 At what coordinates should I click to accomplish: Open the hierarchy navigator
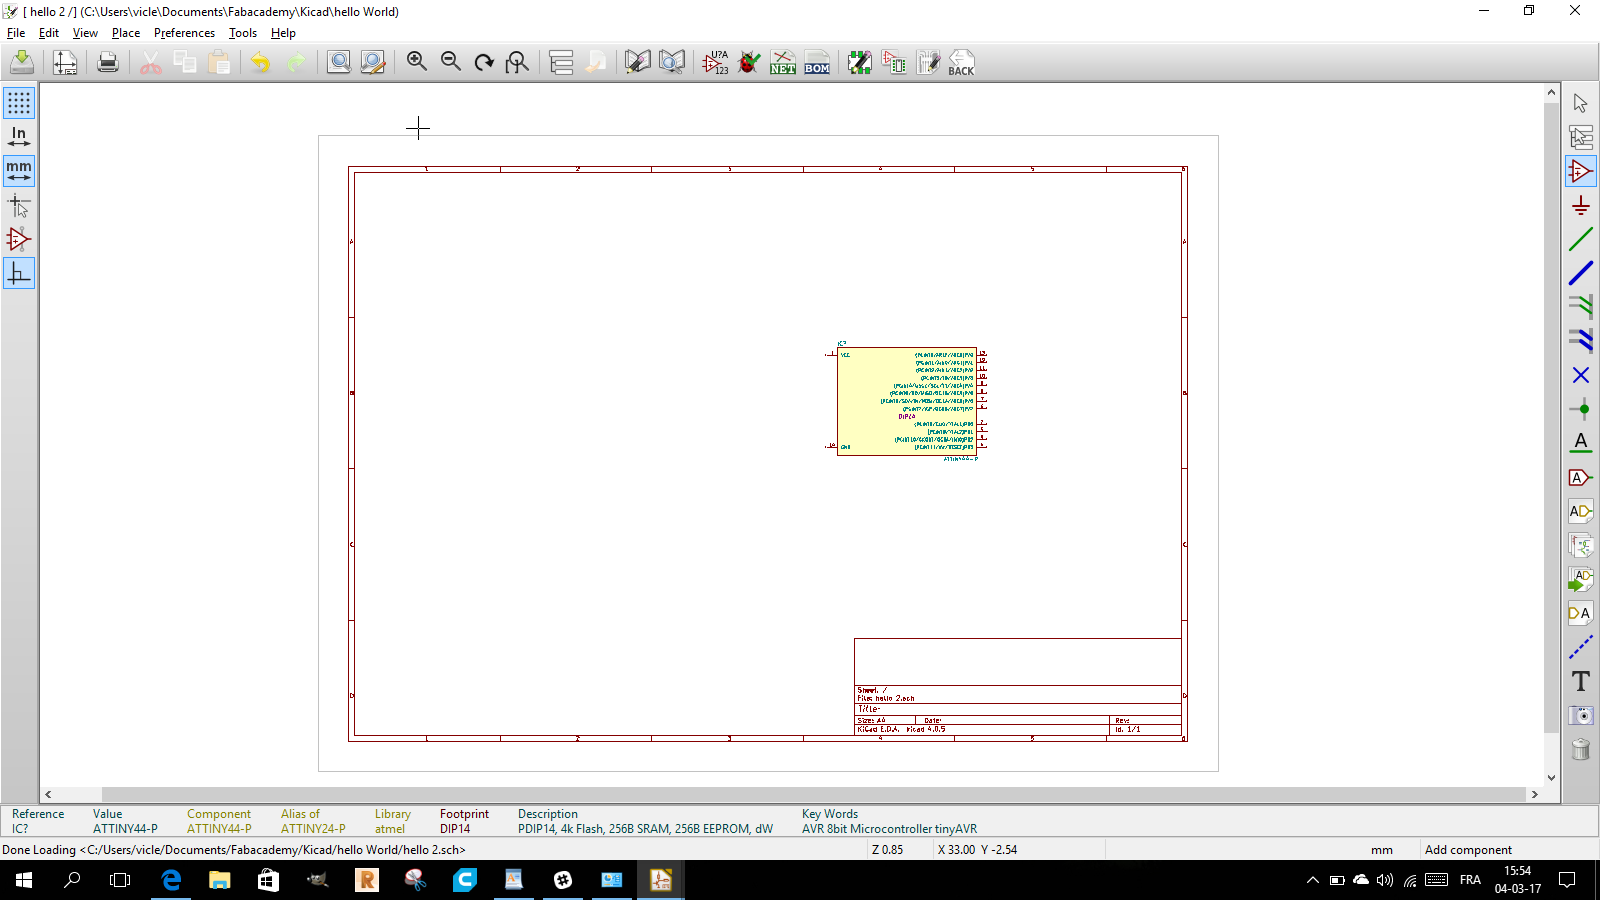pyautogui.click(x=561, y=63)
